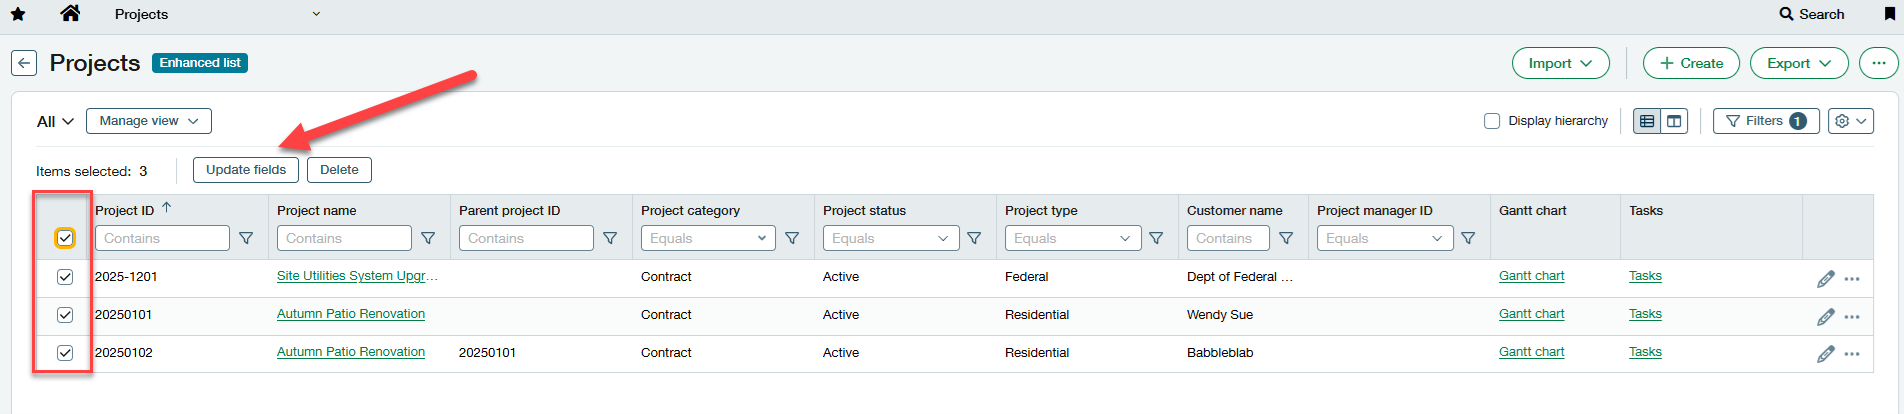Open the Filters button
The width and height of the screenshot is (1904, 414).
(1766, 121)
